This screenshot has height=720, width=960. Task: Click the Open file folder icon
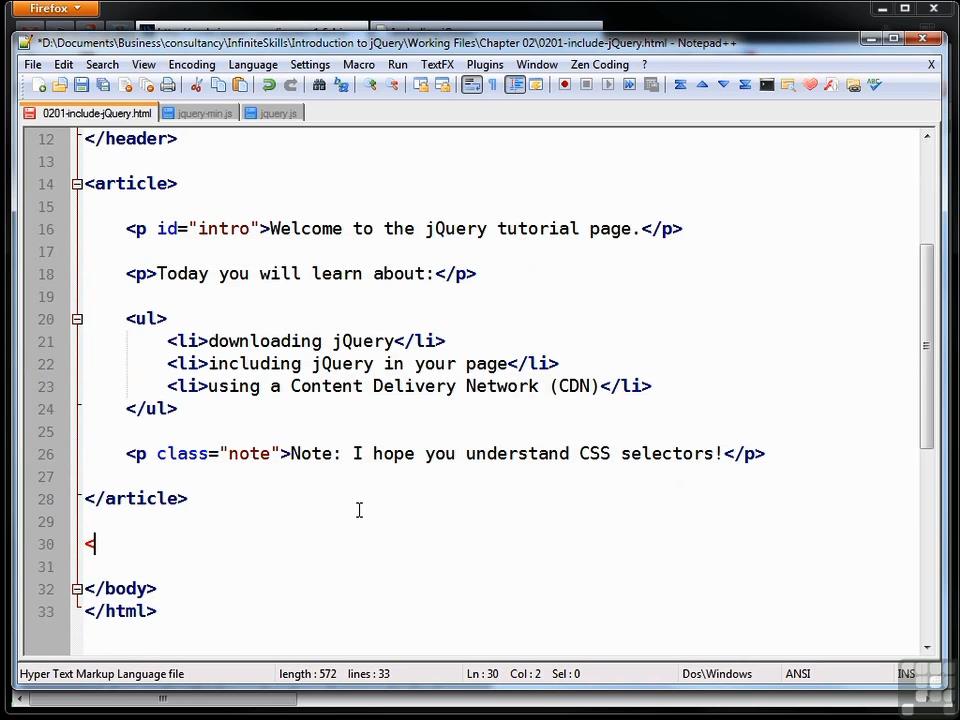[60, 85]
